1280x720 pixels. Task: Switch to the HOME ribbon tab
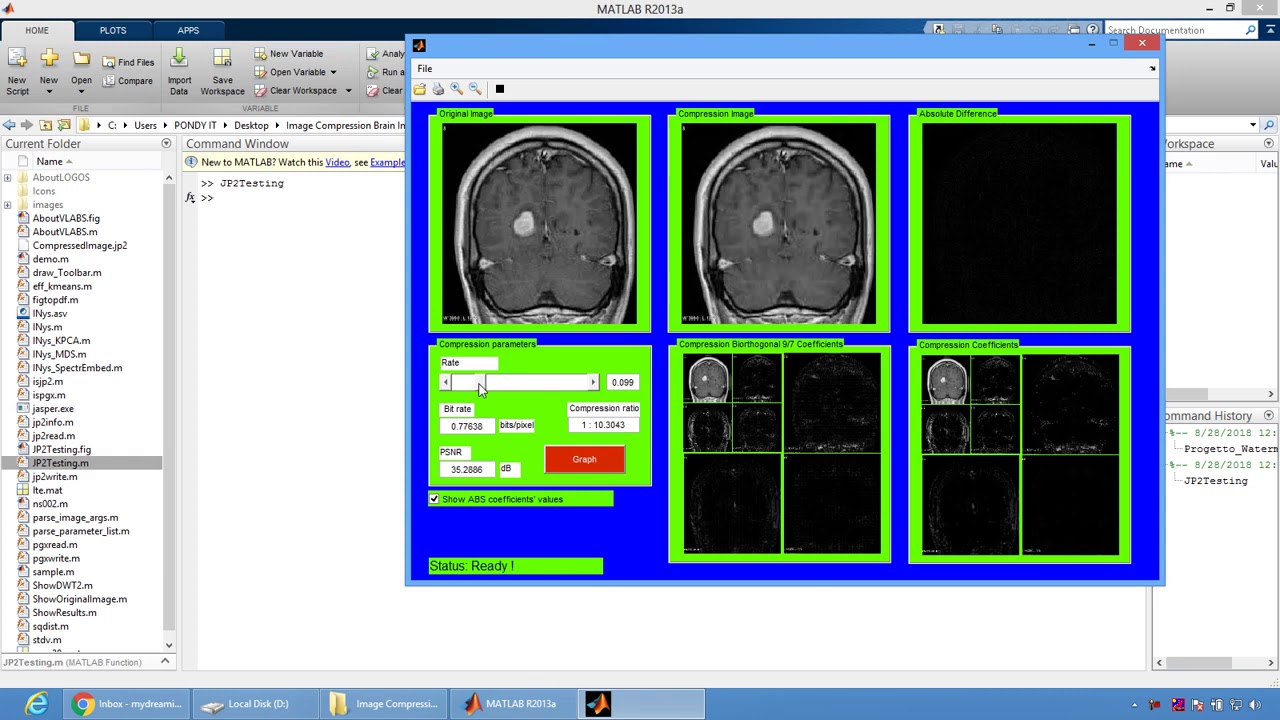pyautogui.click(x=37, y=30)
